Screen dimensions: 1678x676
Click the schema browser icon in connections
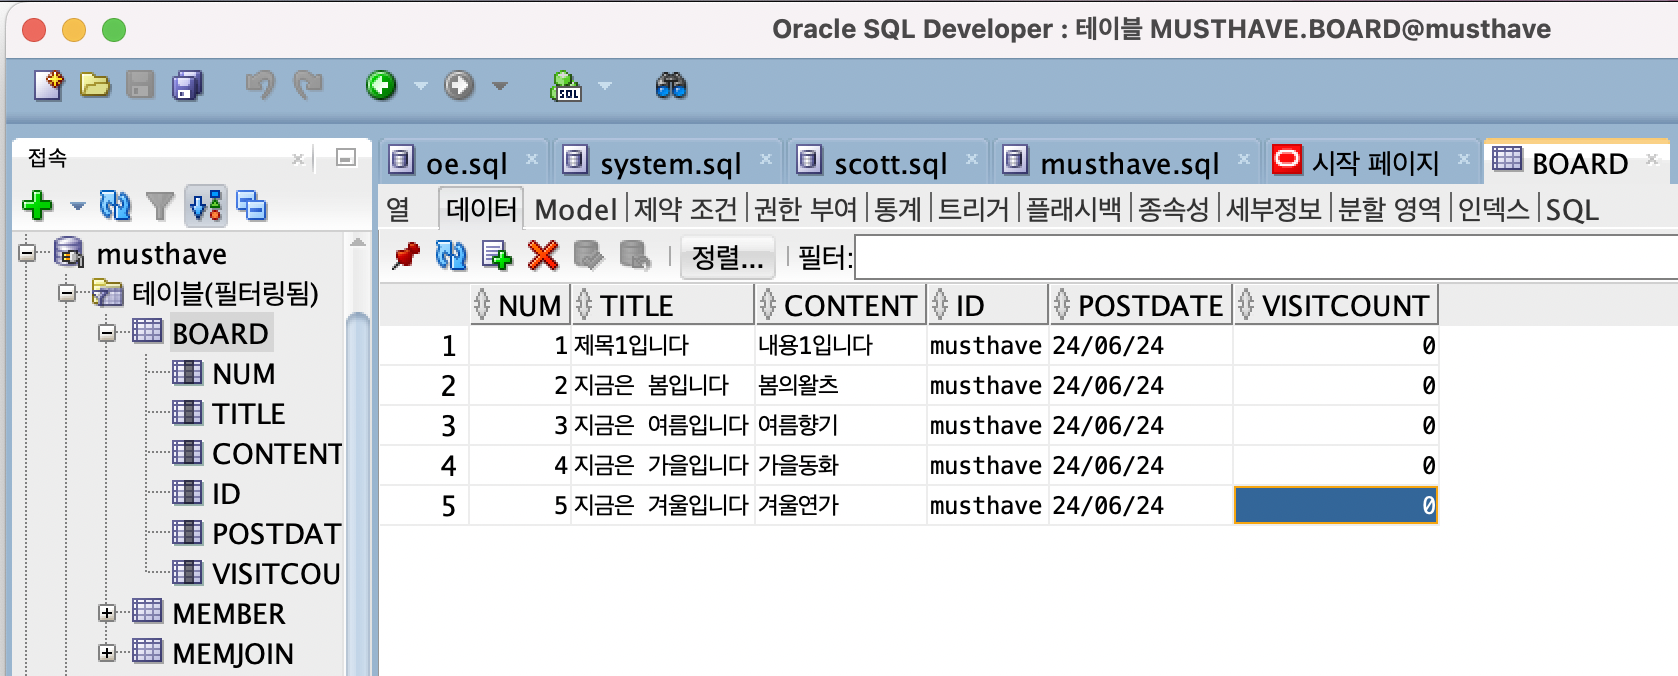(x=207, y=207)
